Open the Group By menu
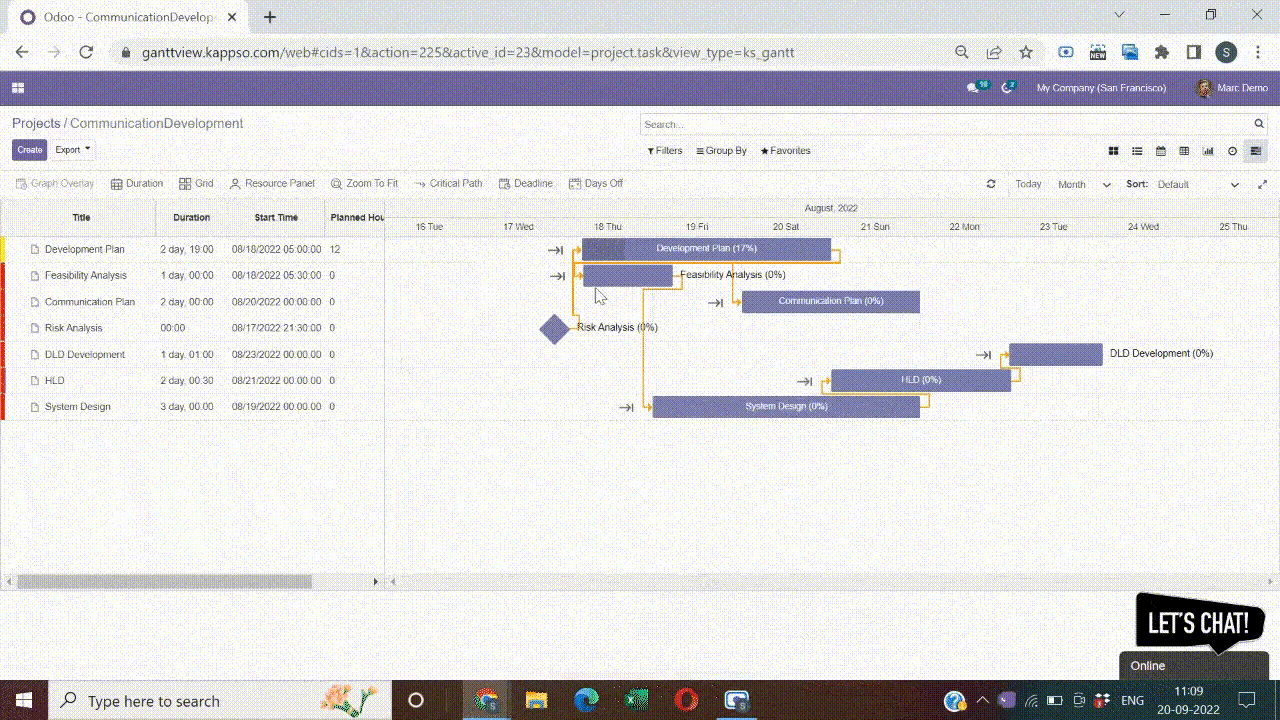Viewport: 1280px width, 720px height. [x=721, y=151]
